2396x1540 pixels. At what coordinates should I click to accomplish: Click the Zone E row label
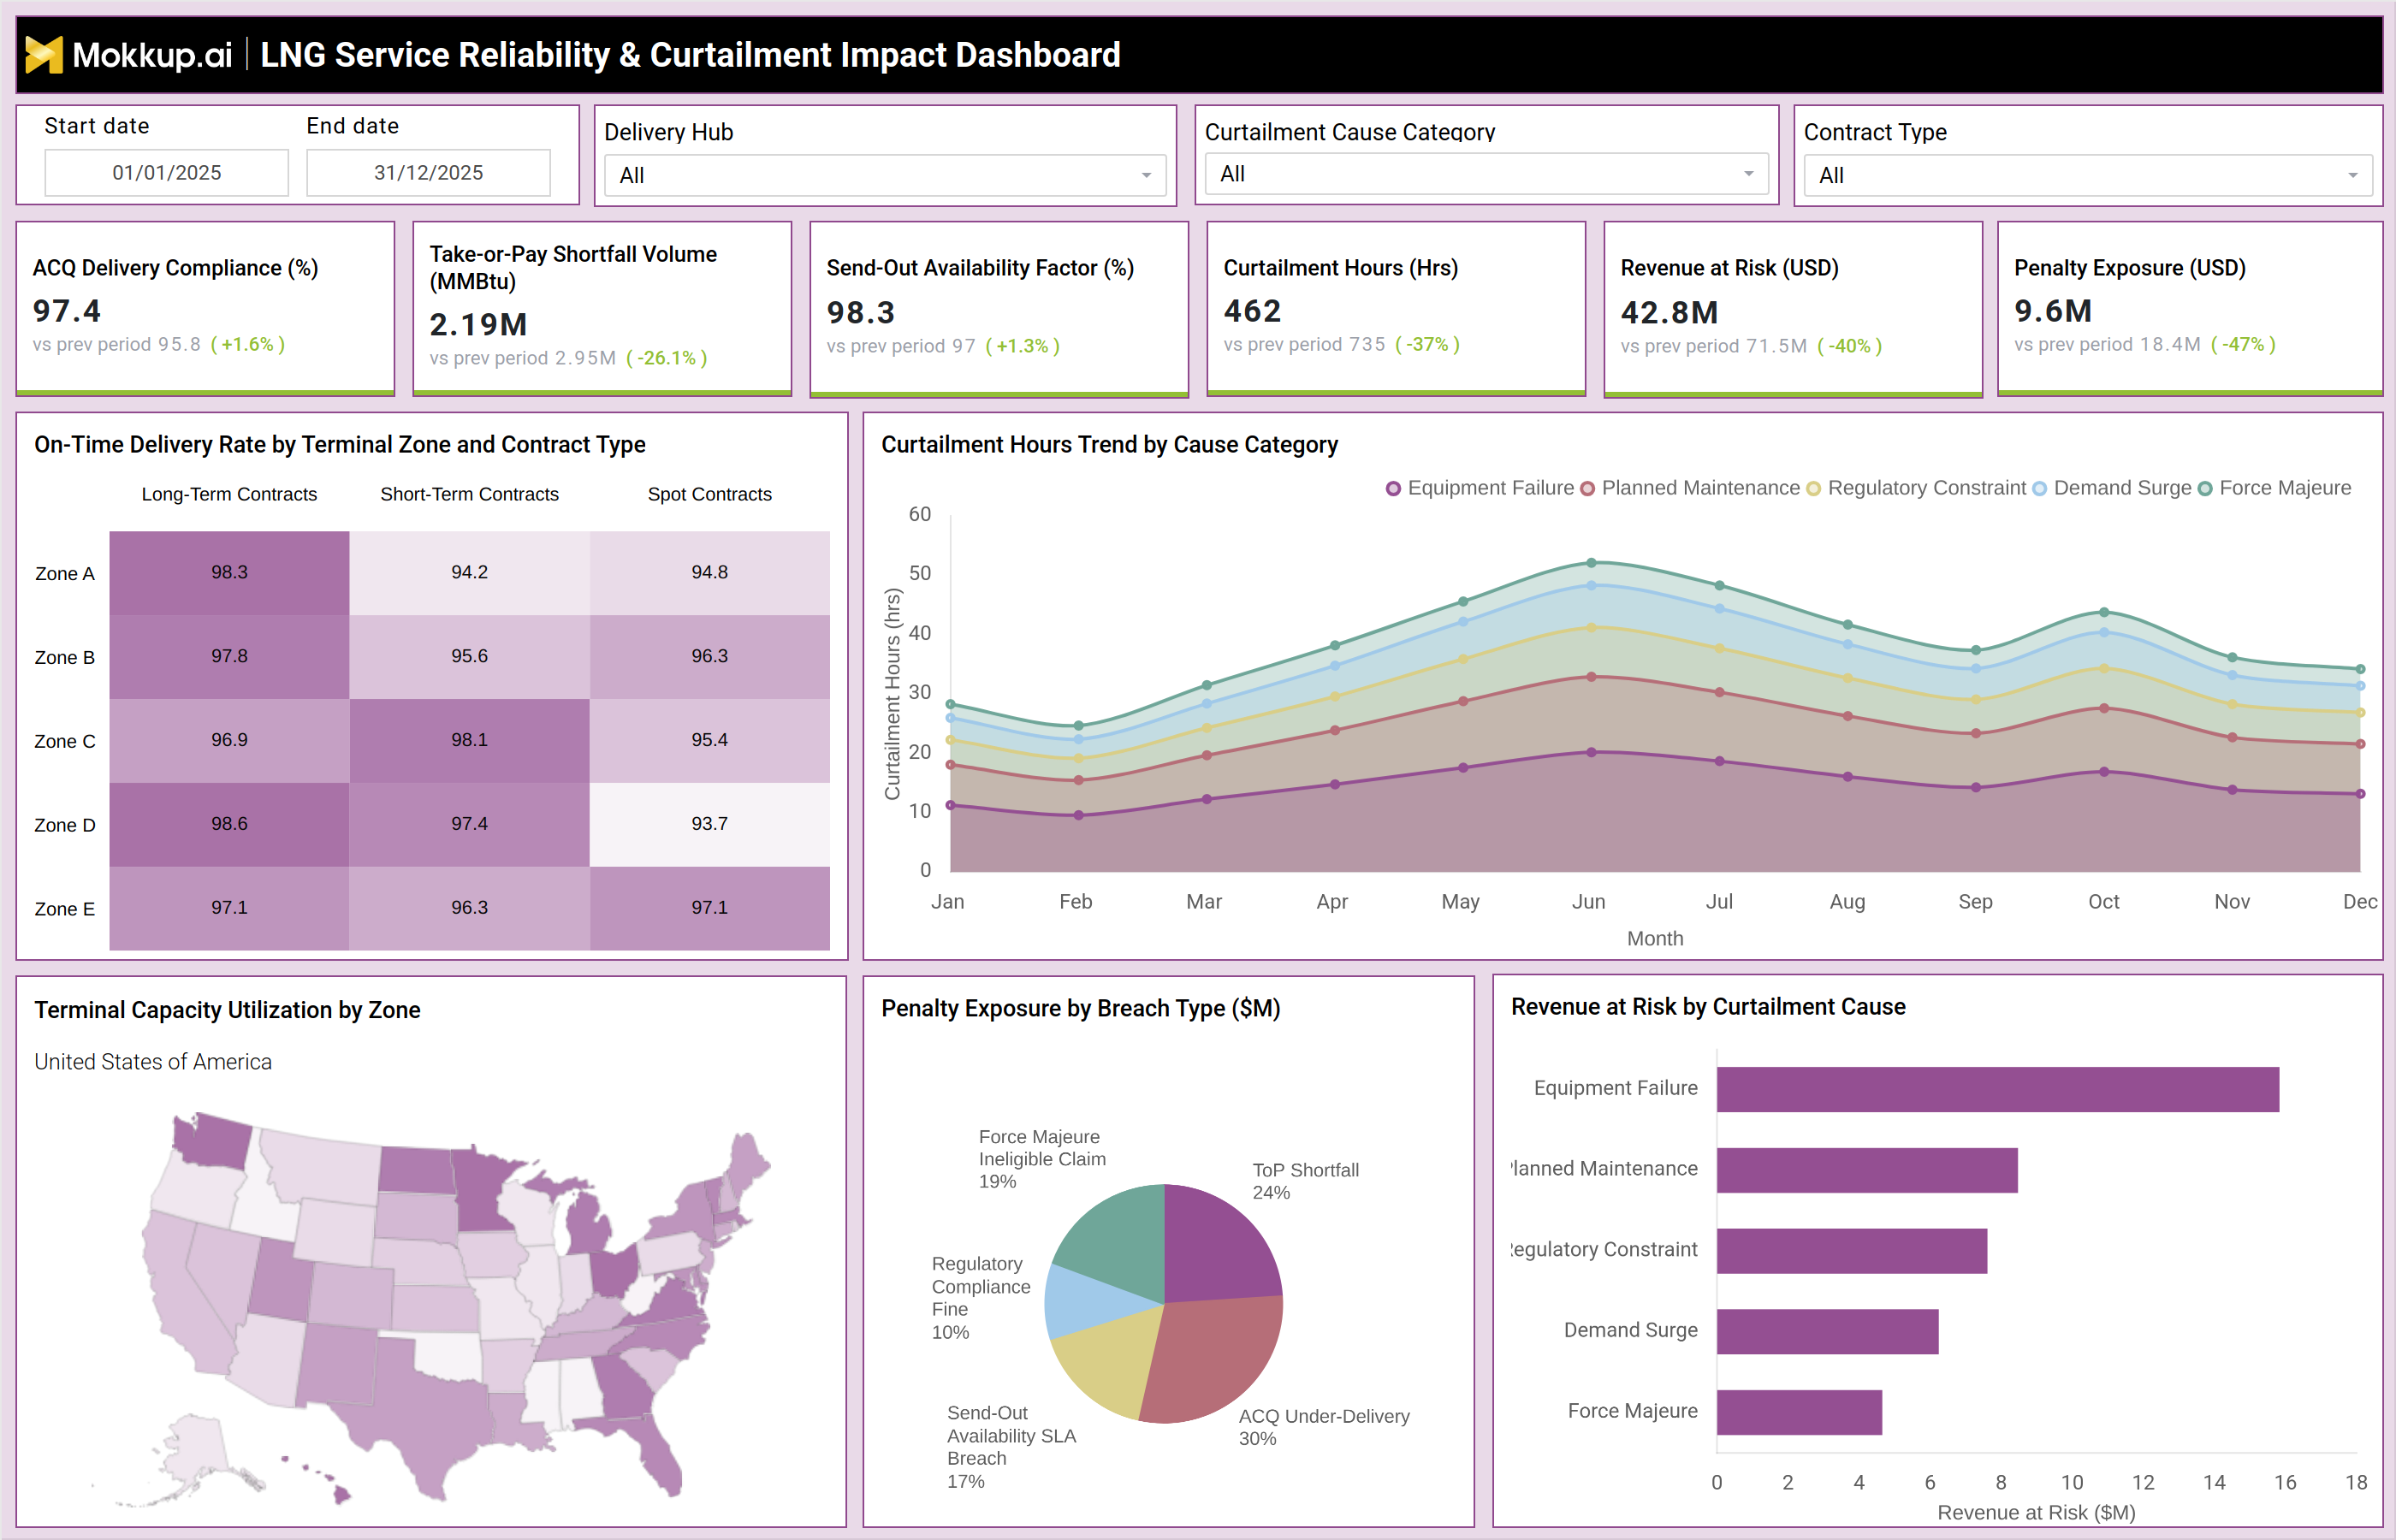pos(65,909)
